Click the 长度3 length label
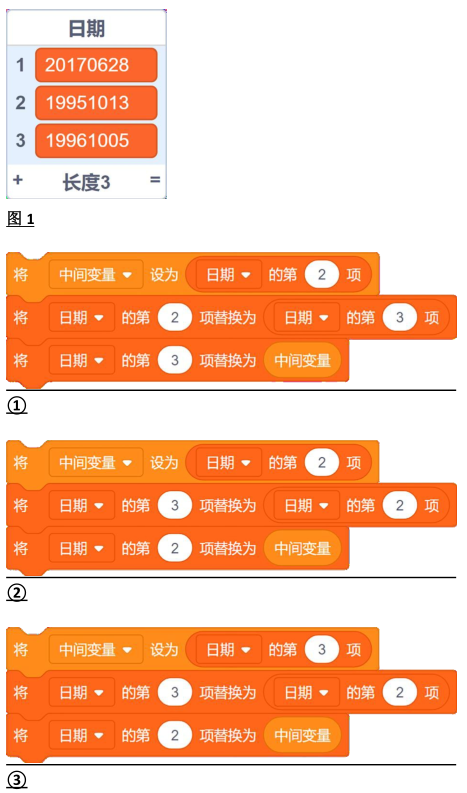467x793 pixels. [x=87, y=182]
